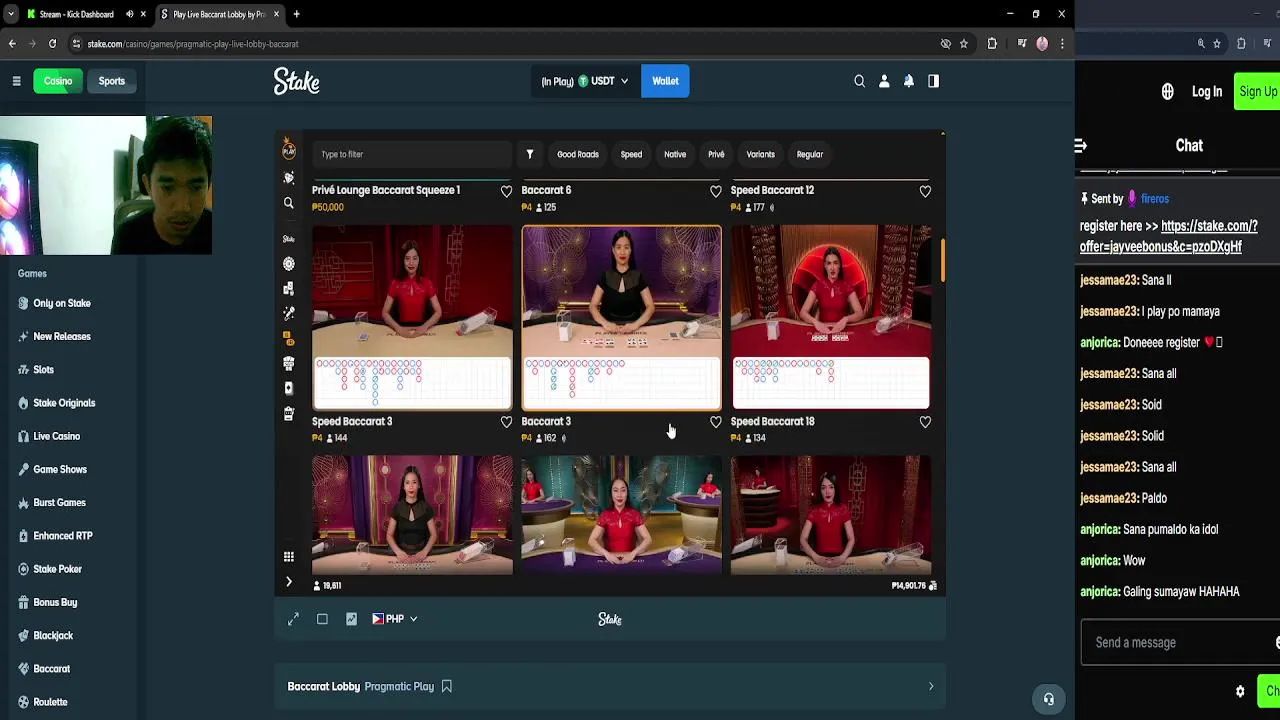Click the Pragmatic Play lobby logo icon
Screen dimensions: 1280x720
(x=288, y=149)
